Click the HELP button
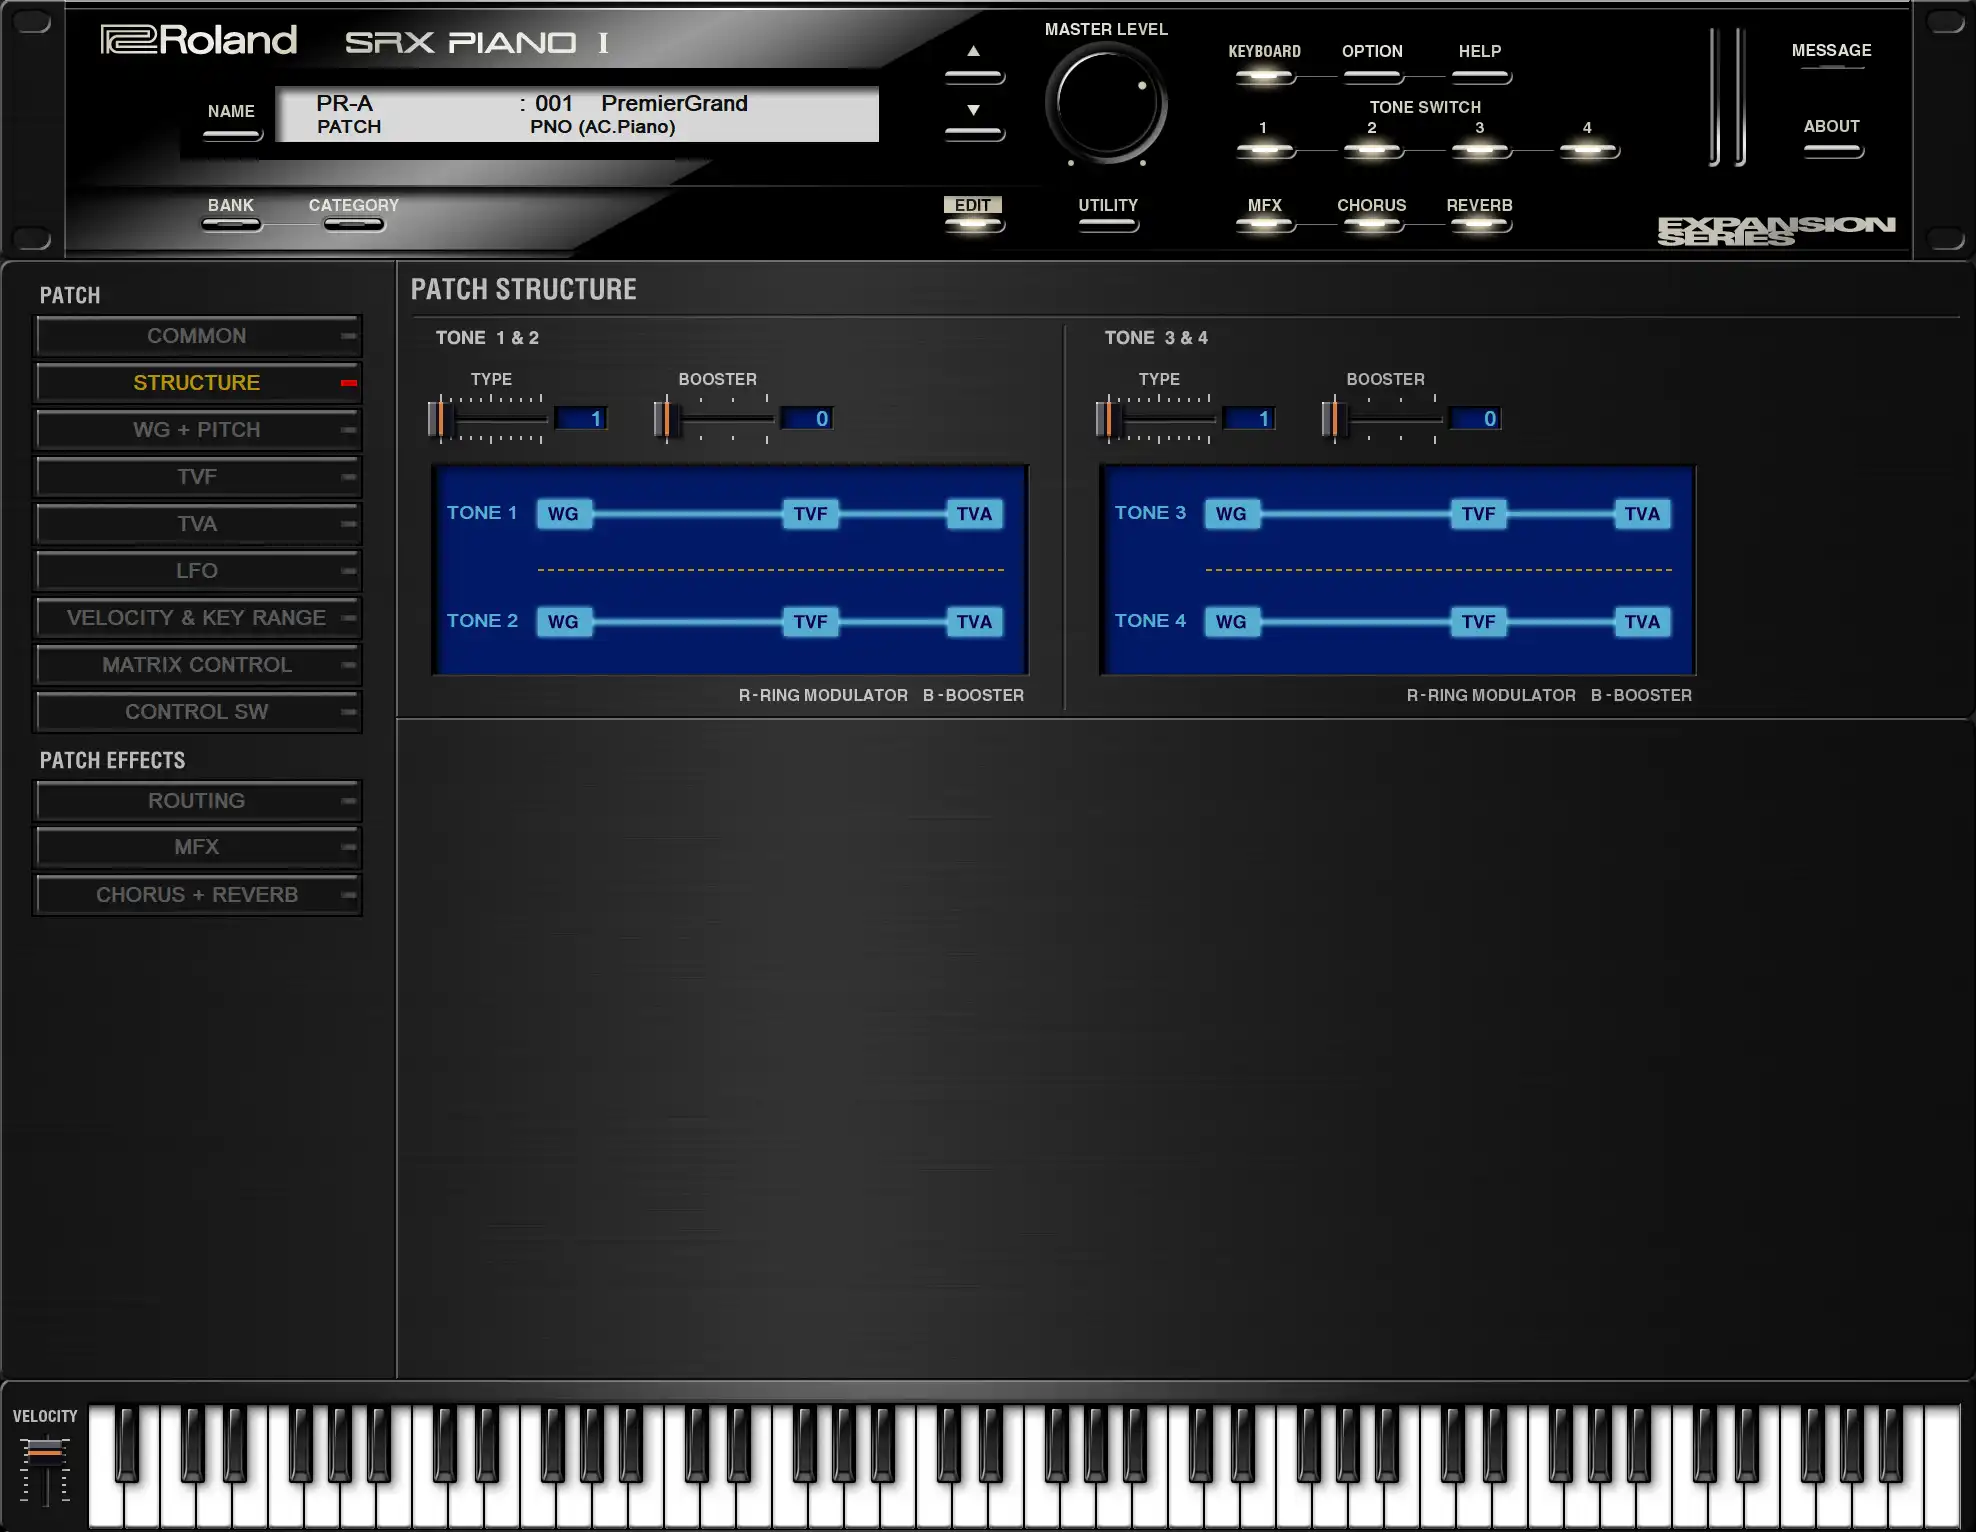This screenshot has height=1532, width=1976. [x=1480, y=76]
